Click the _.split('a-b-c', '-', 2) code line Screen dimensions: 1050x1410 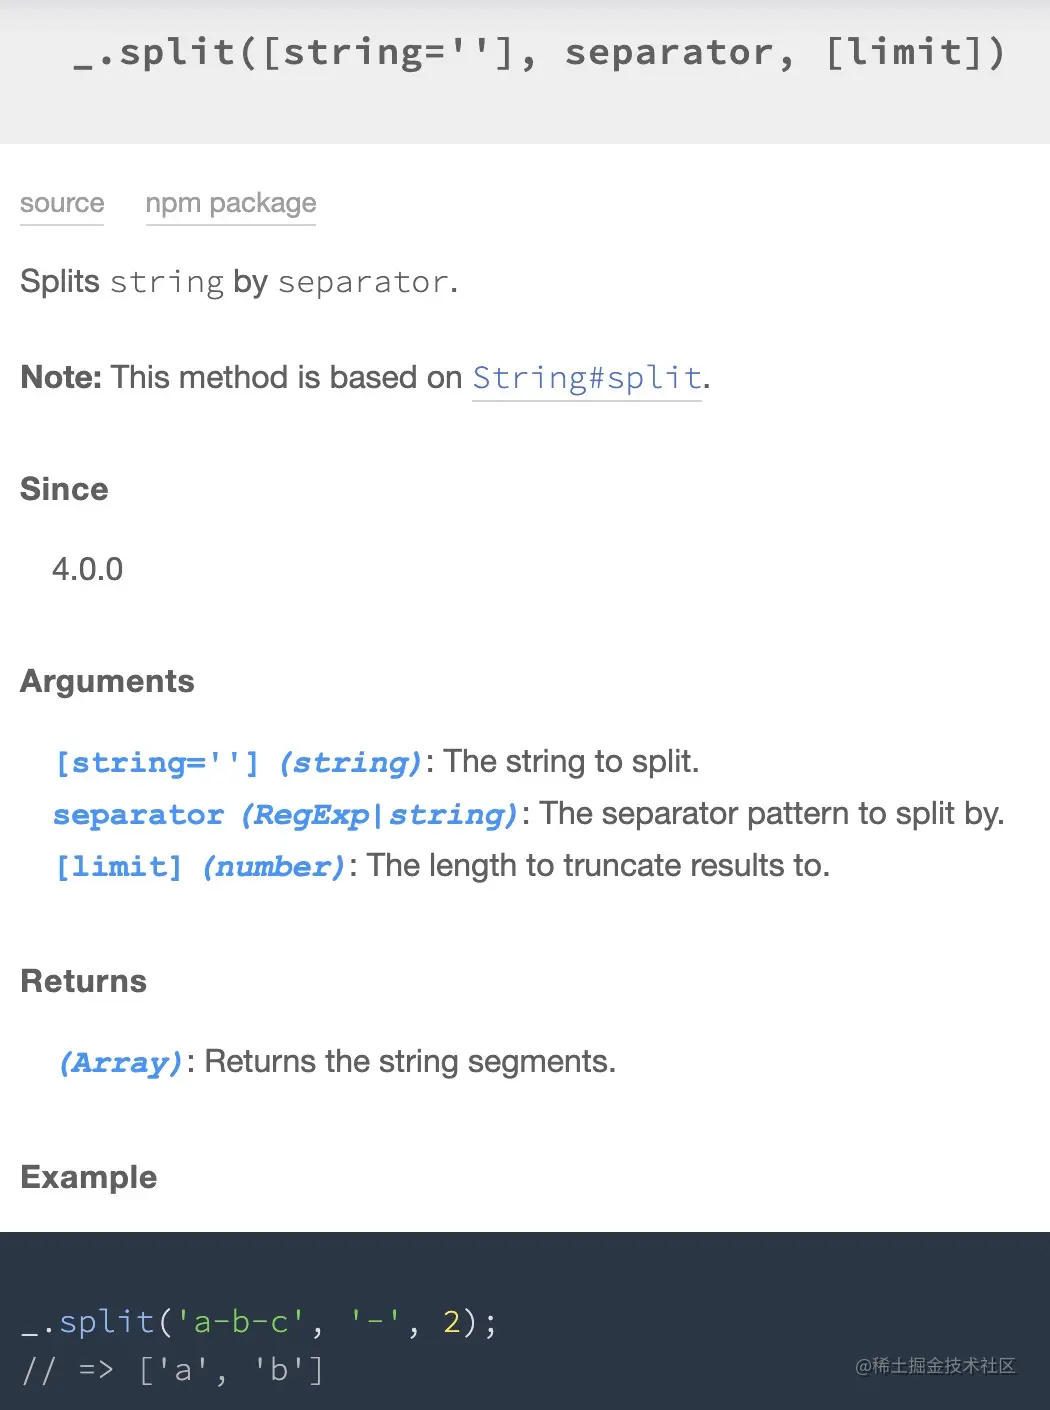coord(259,1322)
